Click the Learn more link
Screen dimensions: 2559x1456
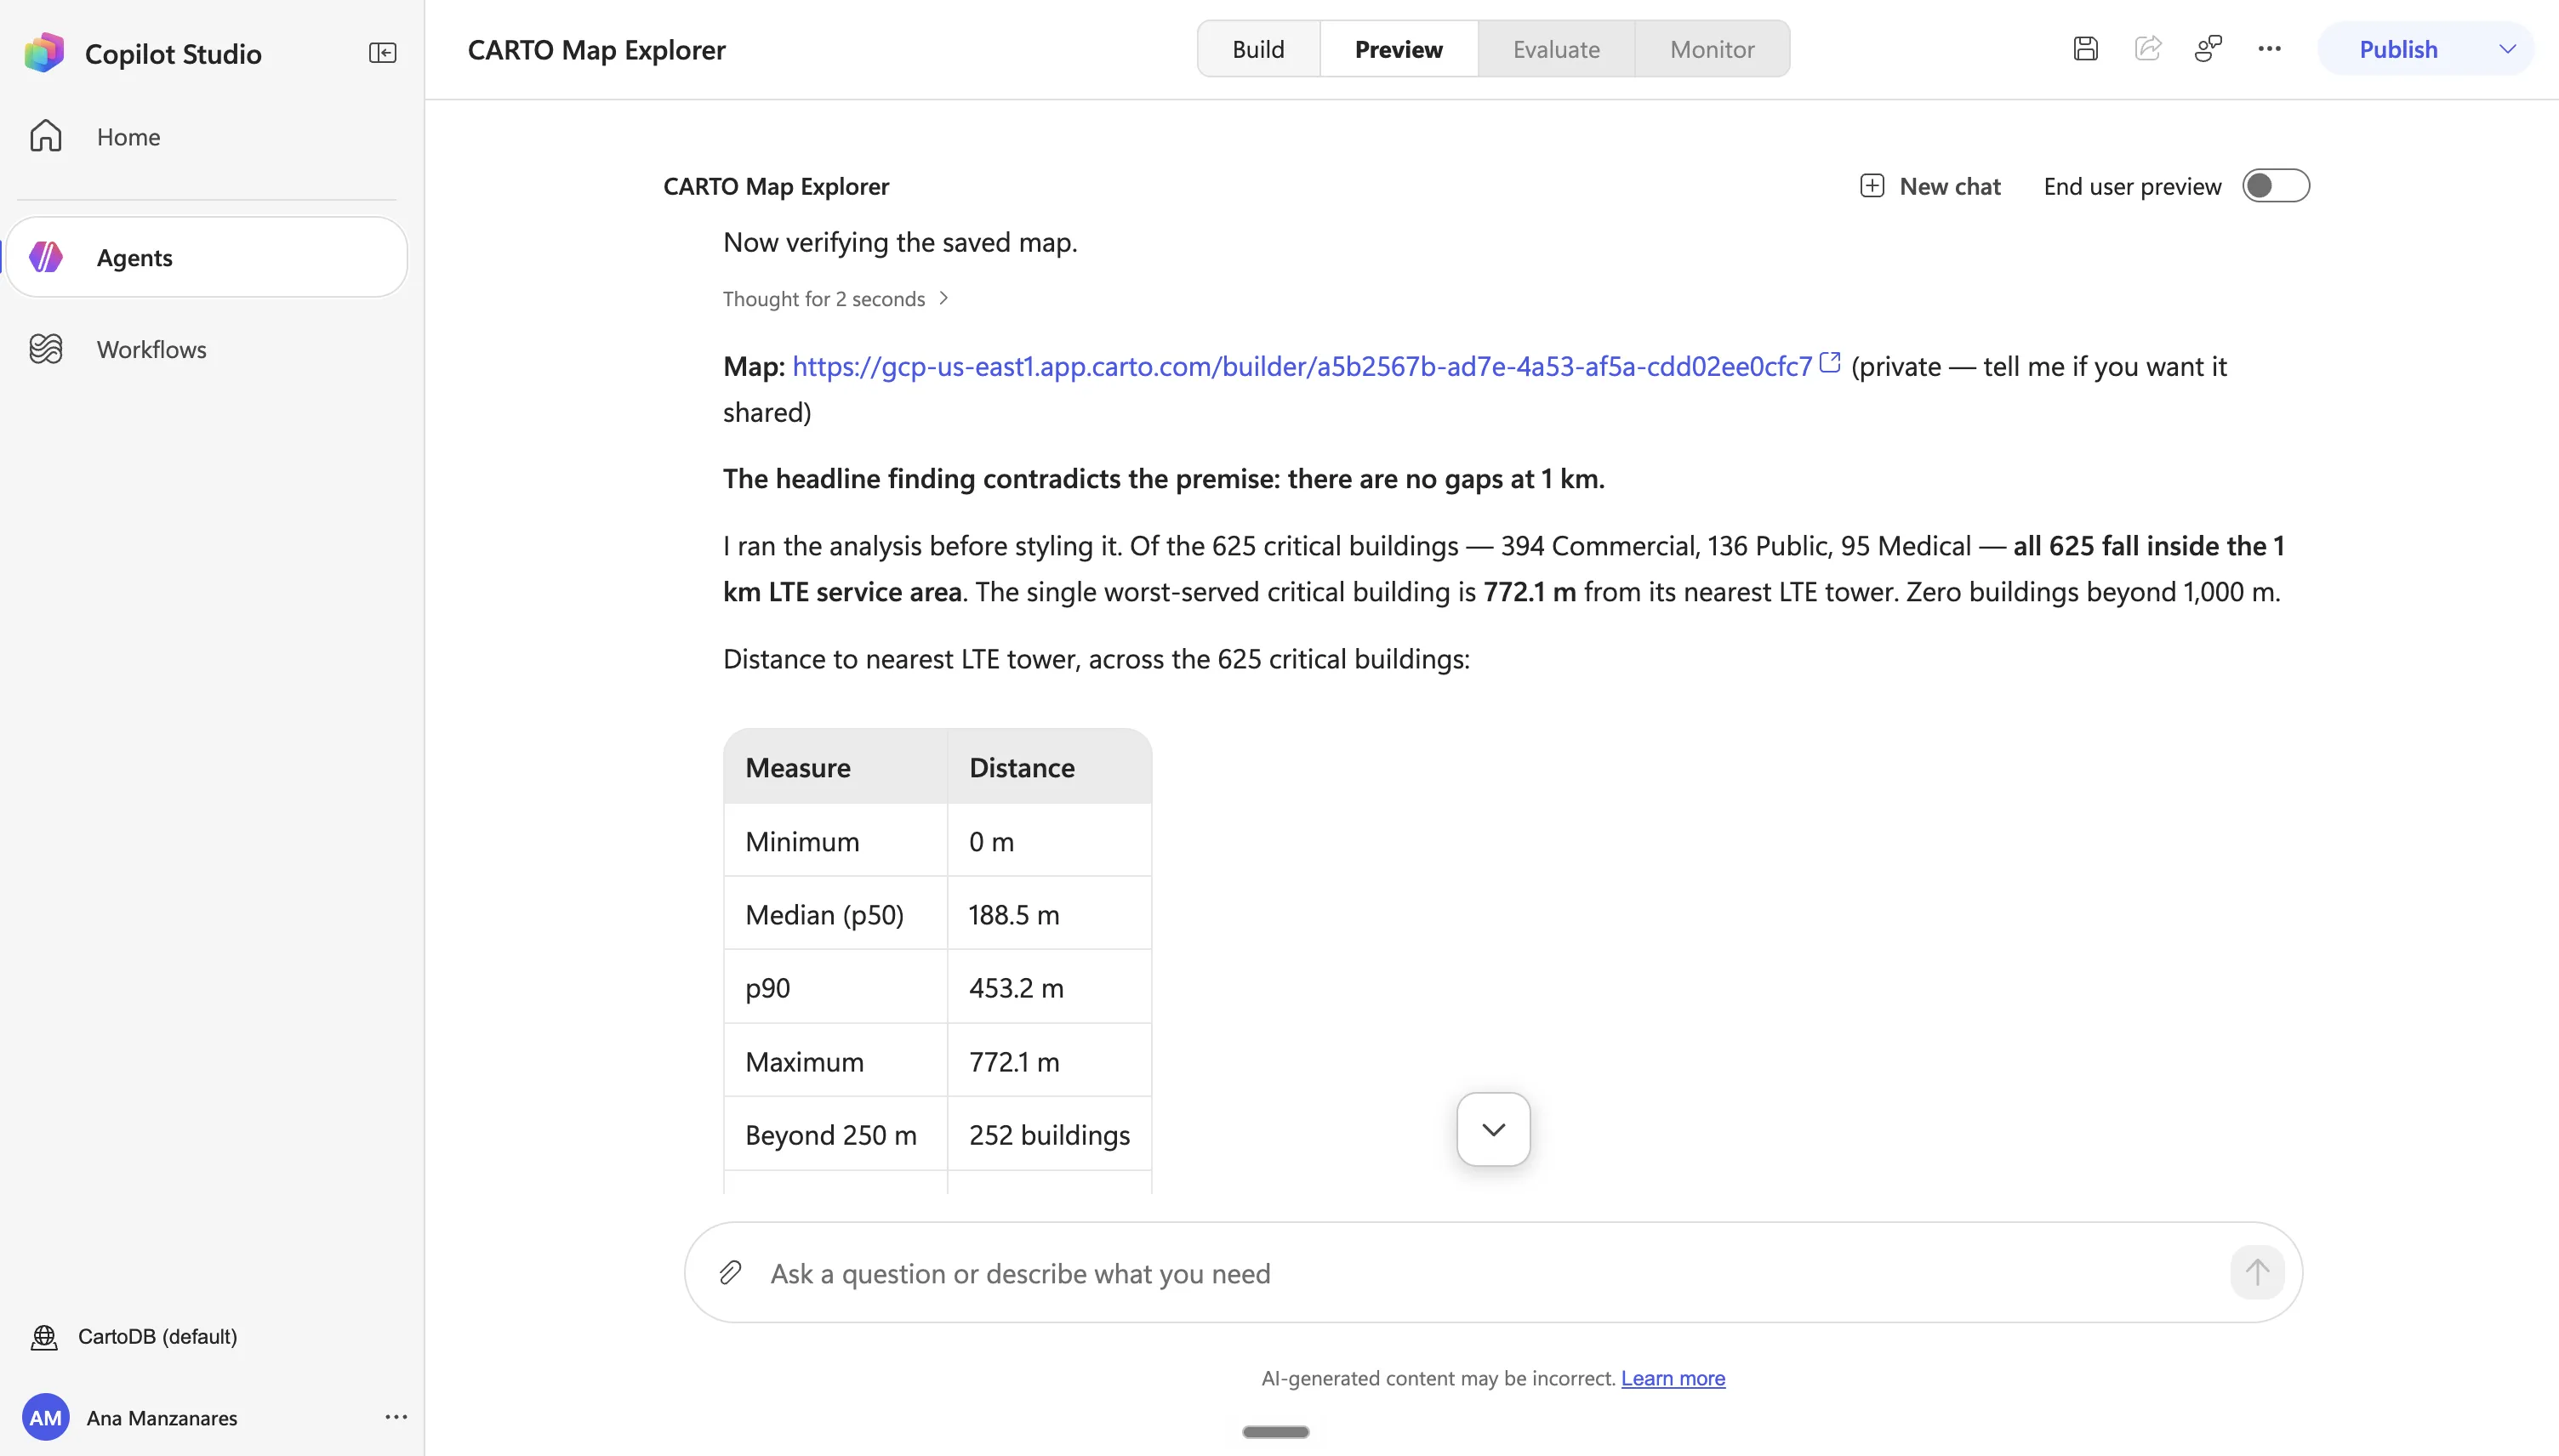click(1673, 1378)
